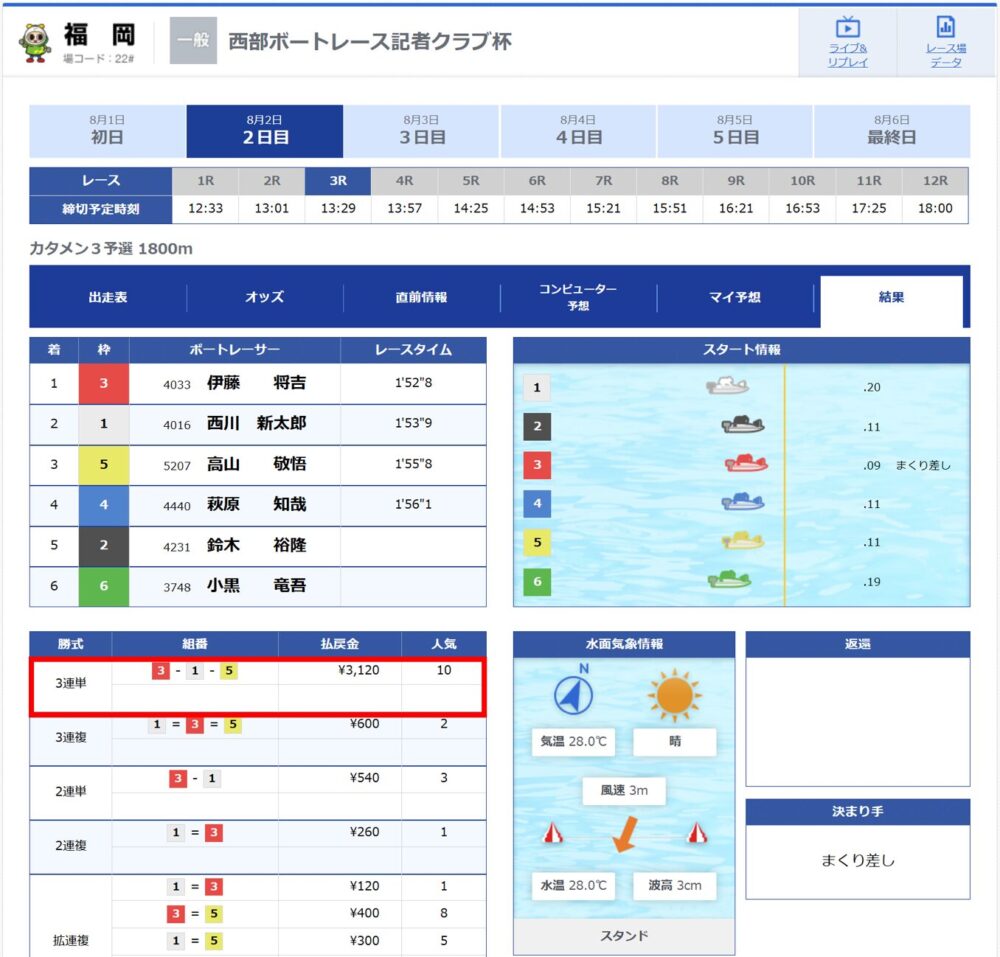Open the ライブ&リプレイ video icon
The width and height of the screenshot is (1000, 957).
(848, 27)
